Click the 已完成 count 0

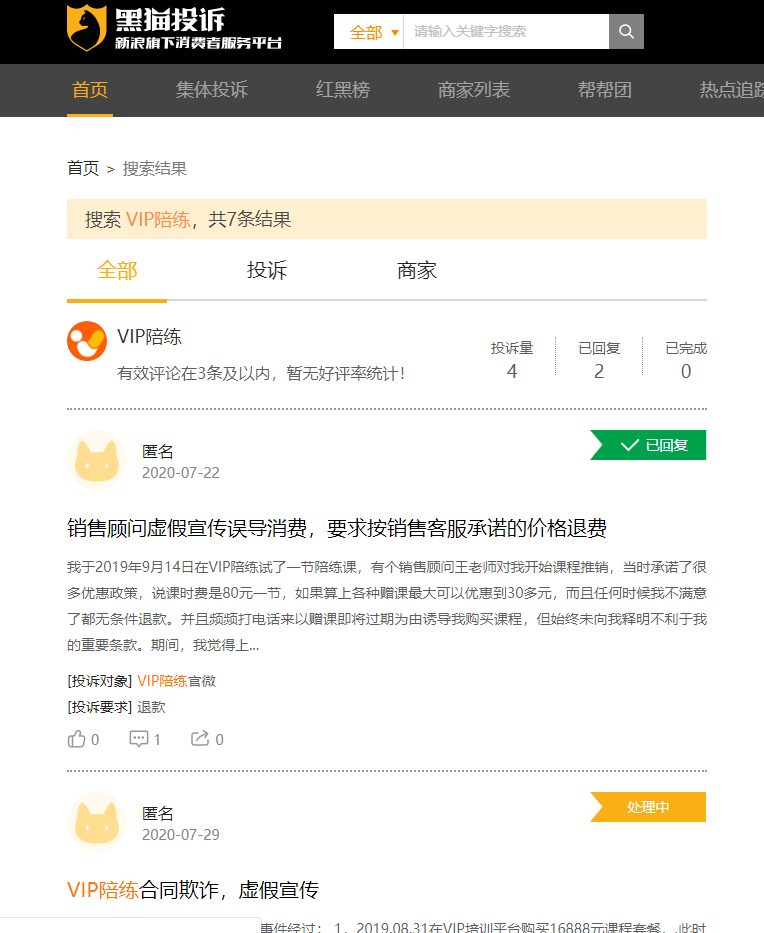click(686, 371)
